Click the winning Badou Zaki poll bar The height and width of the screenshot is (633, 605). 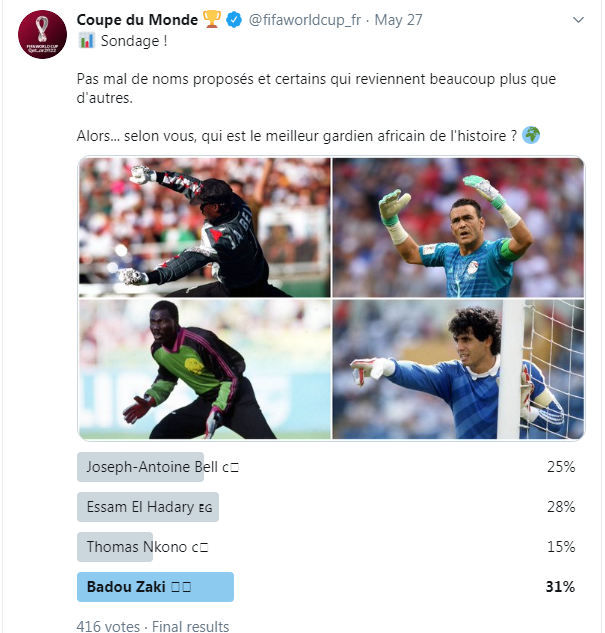tap(155, 587)
